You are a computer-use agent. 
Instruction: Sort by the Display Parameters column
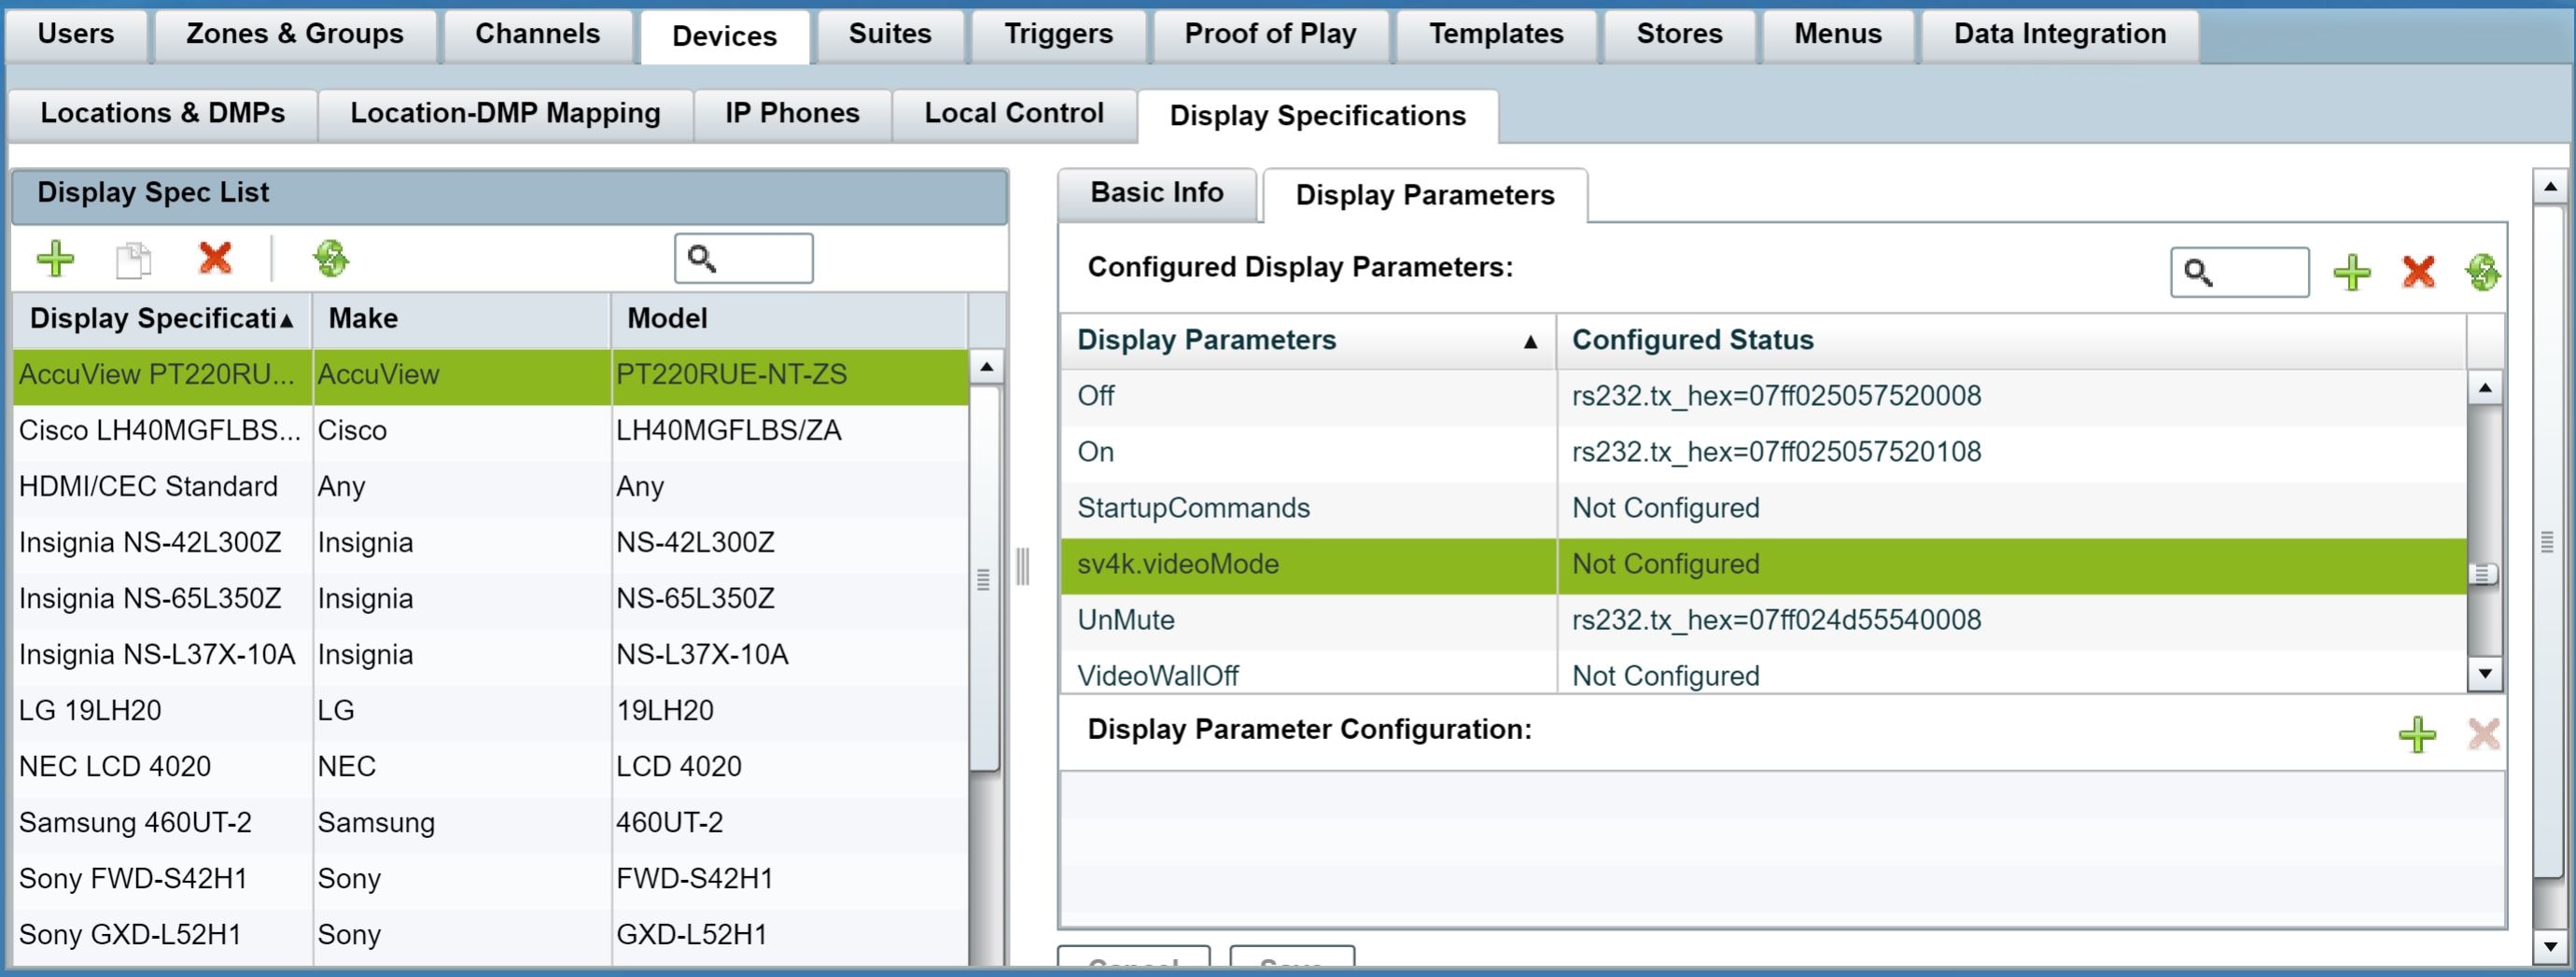(x=1205, y=340)
